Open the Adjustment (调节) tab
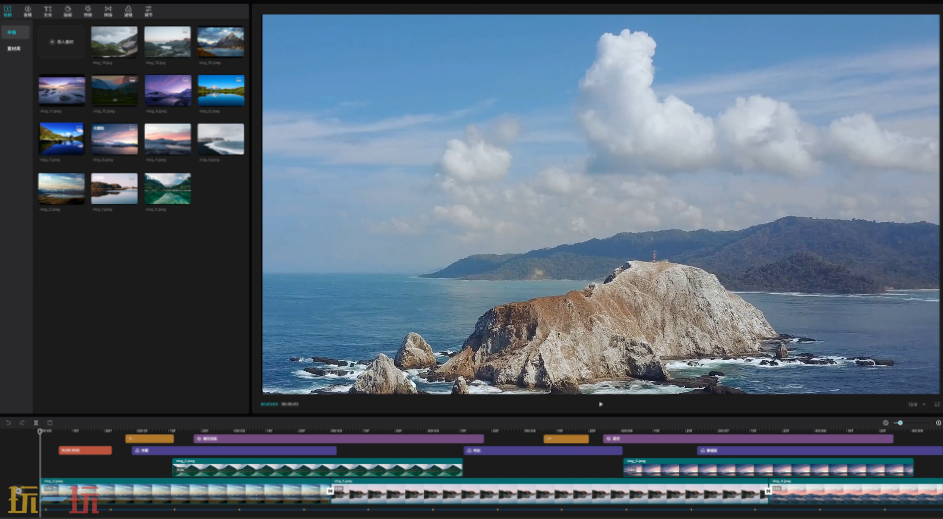This screenshot has width=943, height=519. [148, 11]
